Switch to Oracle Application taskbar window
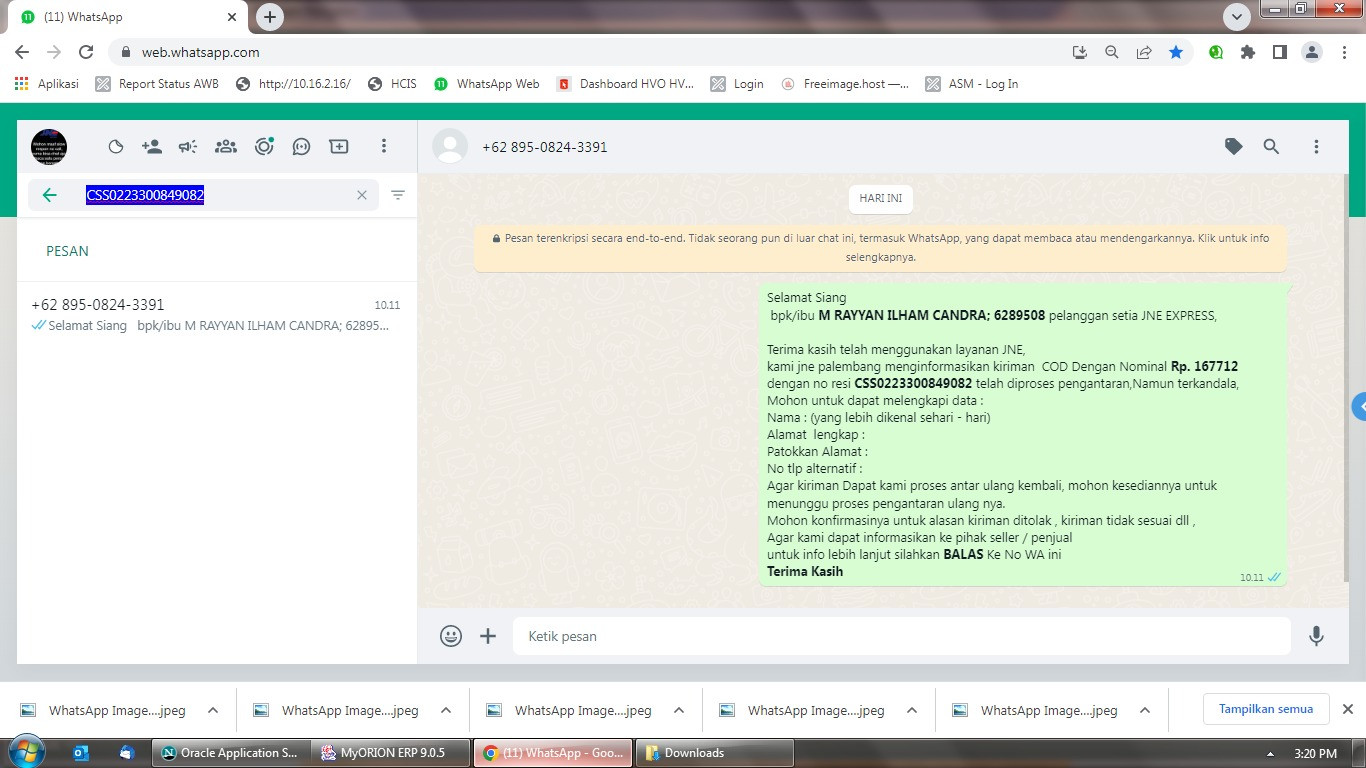This screenshot has width=1366, height=768. click(230, 753)
